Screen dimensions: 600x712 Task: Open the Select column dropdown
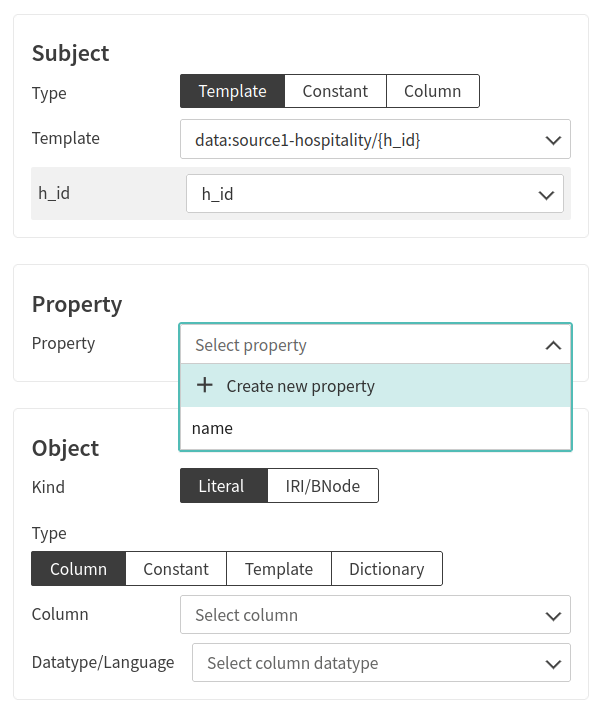pos(360,615)
